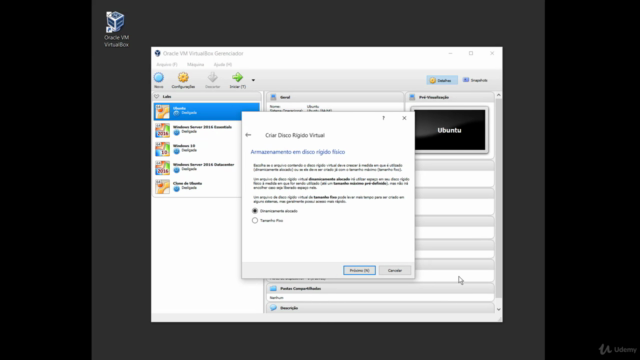This screenshot has width=640, height=360.
Task: Click the Próximo (N) button
Action: 359,270
